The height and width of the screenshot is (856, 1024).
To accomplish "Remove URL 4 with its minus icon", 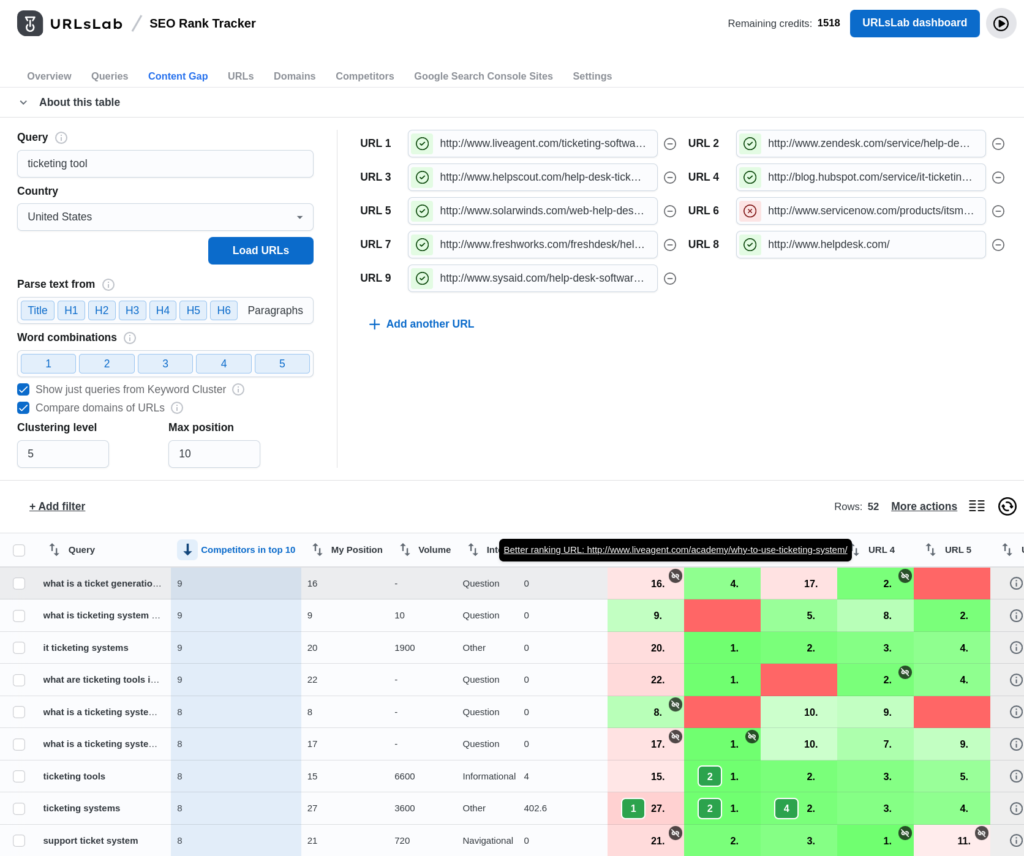I will pos(998,178).
